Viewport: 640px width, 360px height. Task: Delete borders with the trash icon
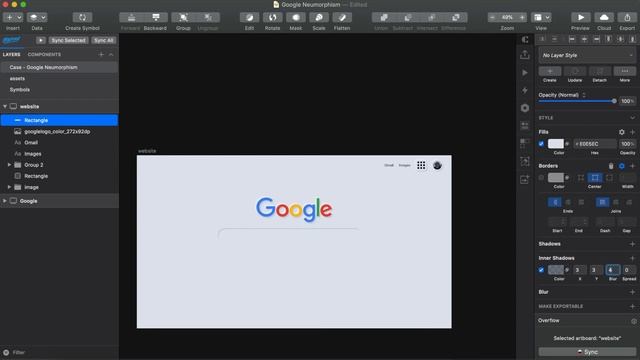[611, 166]
